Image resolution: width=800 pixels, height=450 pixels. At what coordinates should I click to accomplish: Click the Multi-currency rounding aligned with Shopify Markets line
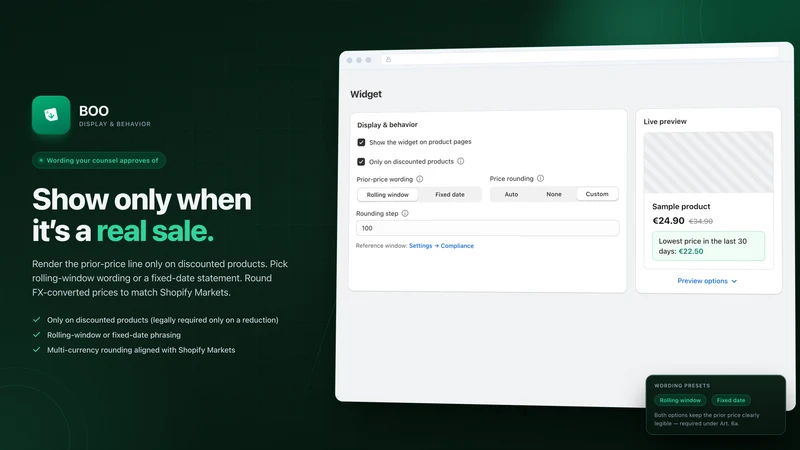point(141,350)
